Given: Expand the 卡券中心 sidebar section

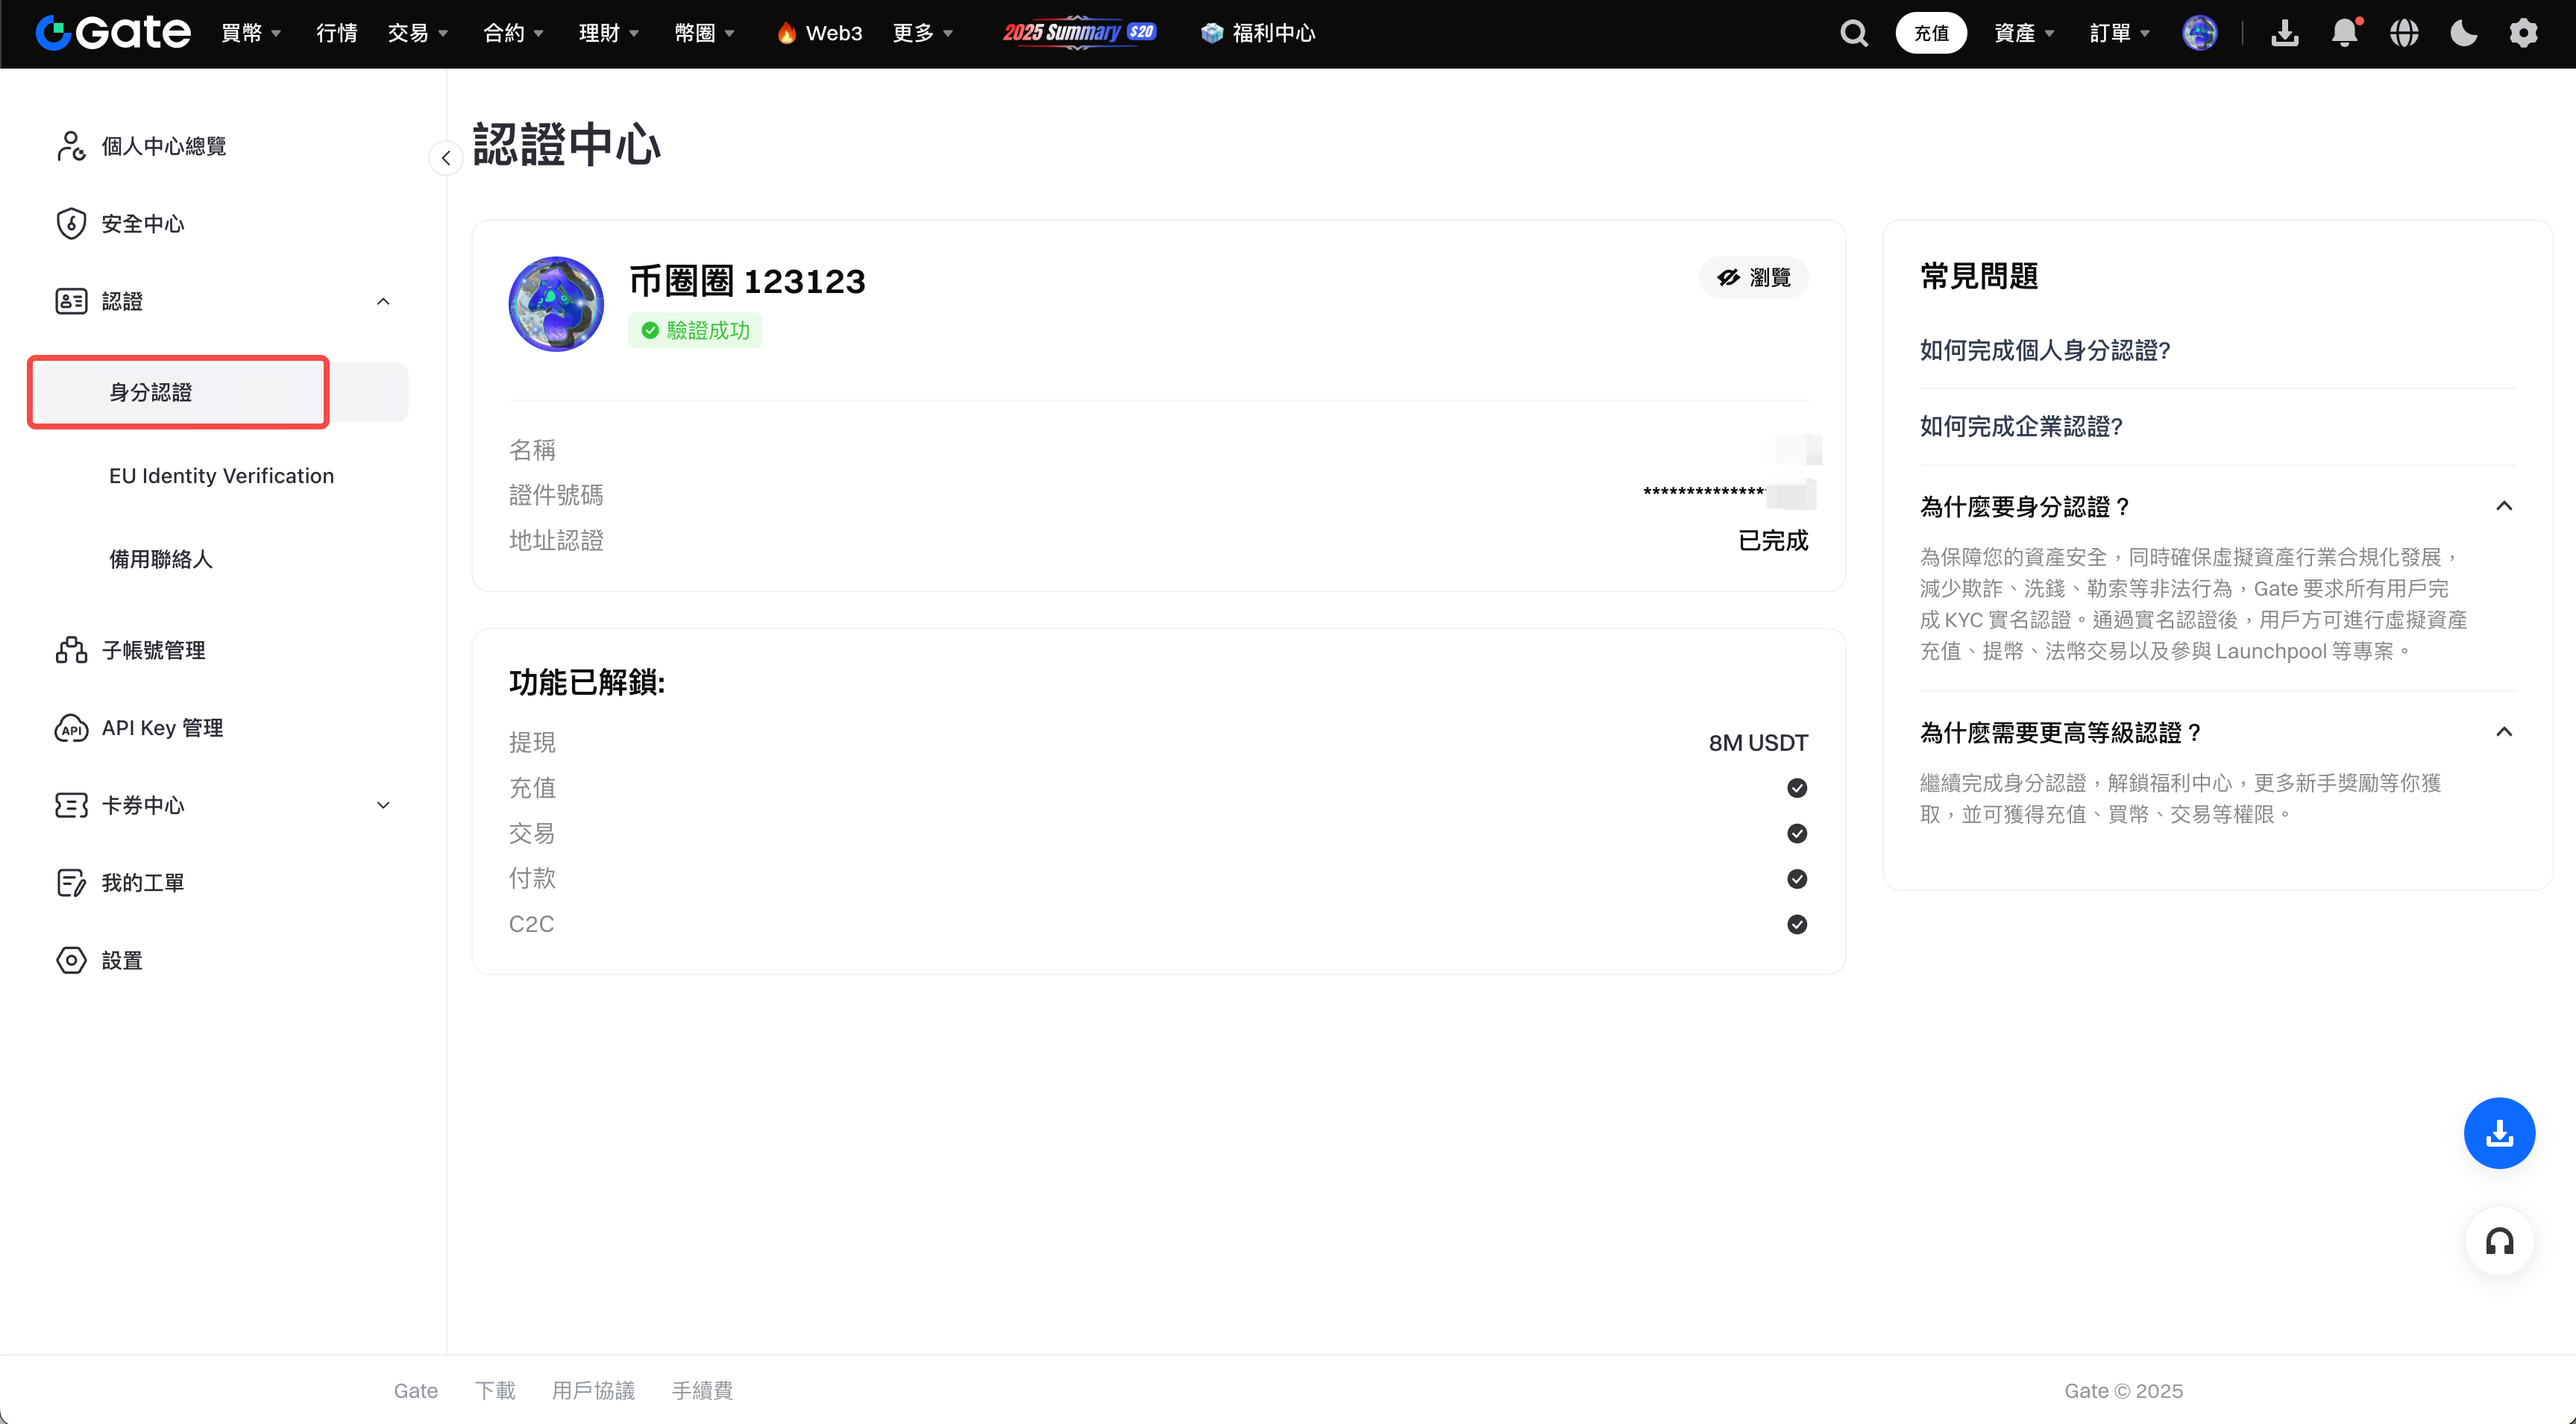Looking at the screenshot, I should click(383, 805).
